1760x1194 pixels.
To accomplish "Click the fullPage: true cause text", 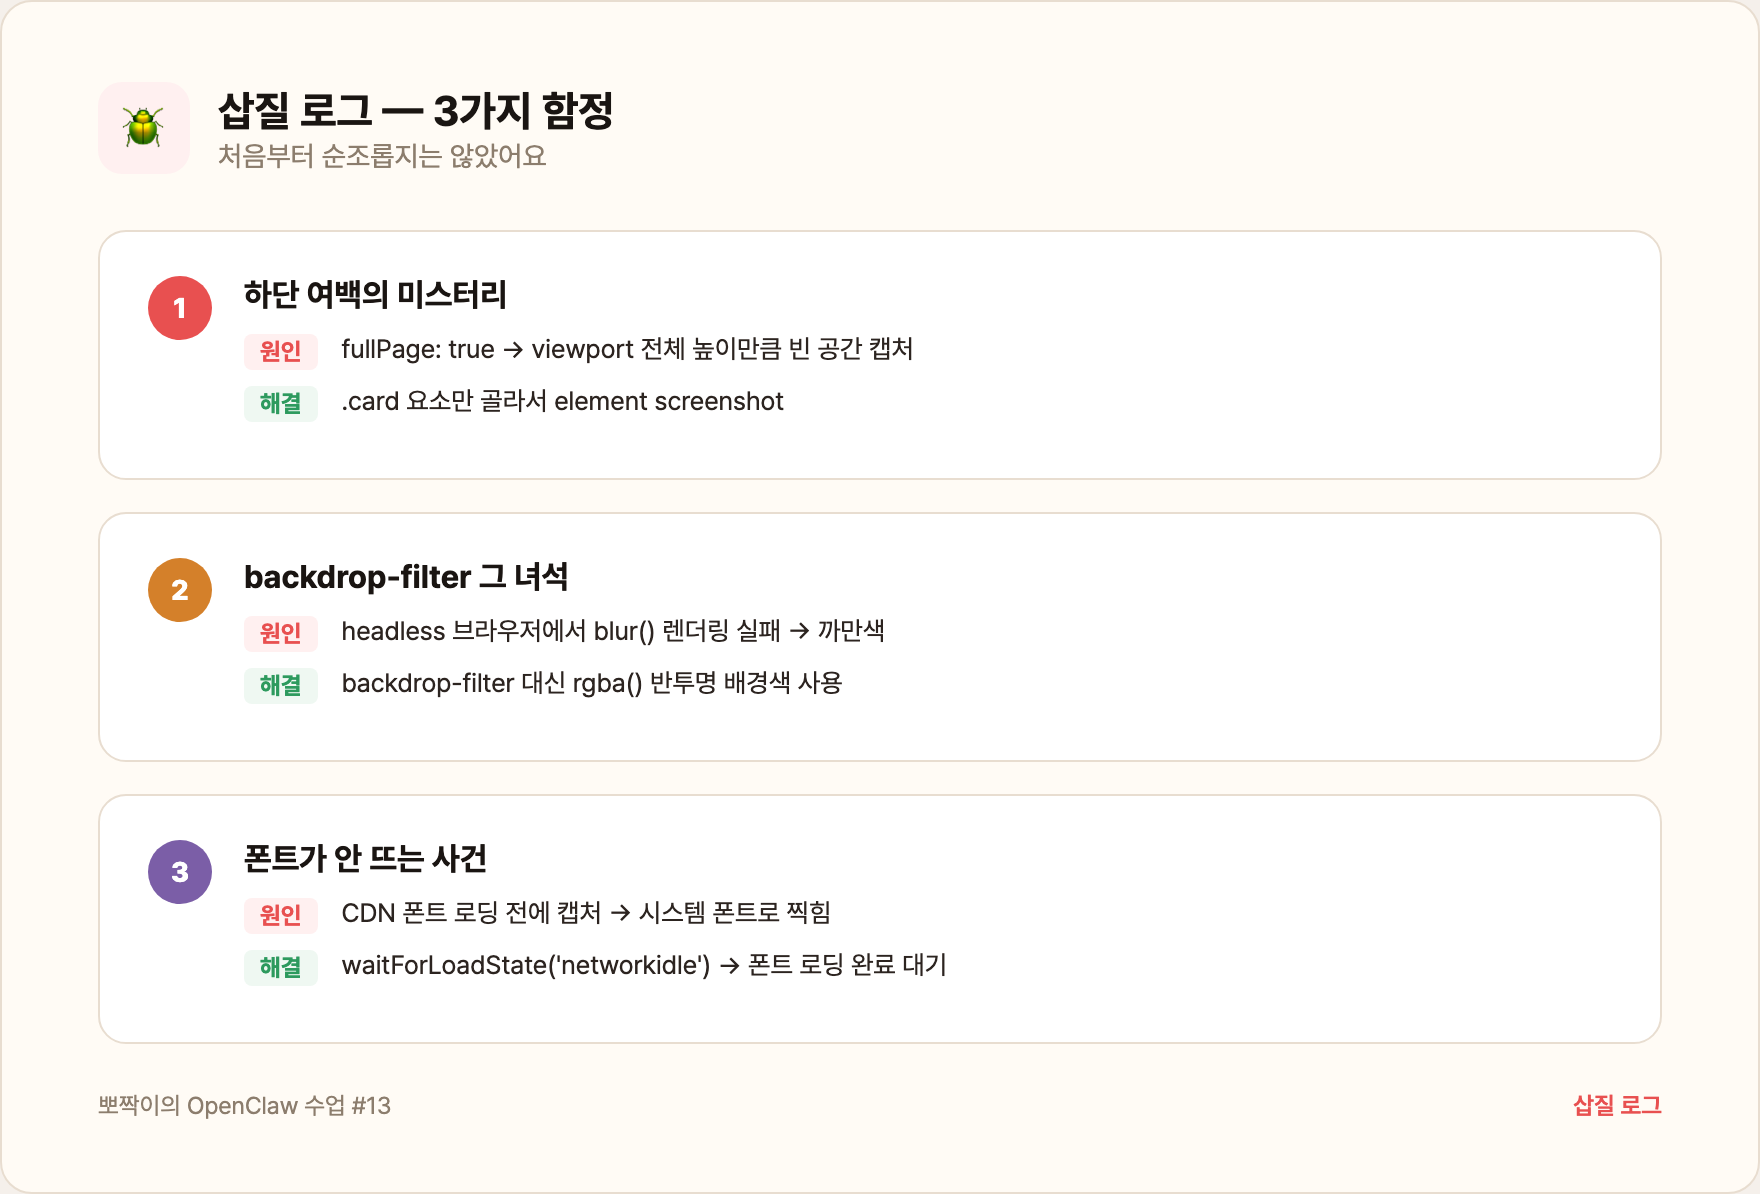I will coord(627,349).
